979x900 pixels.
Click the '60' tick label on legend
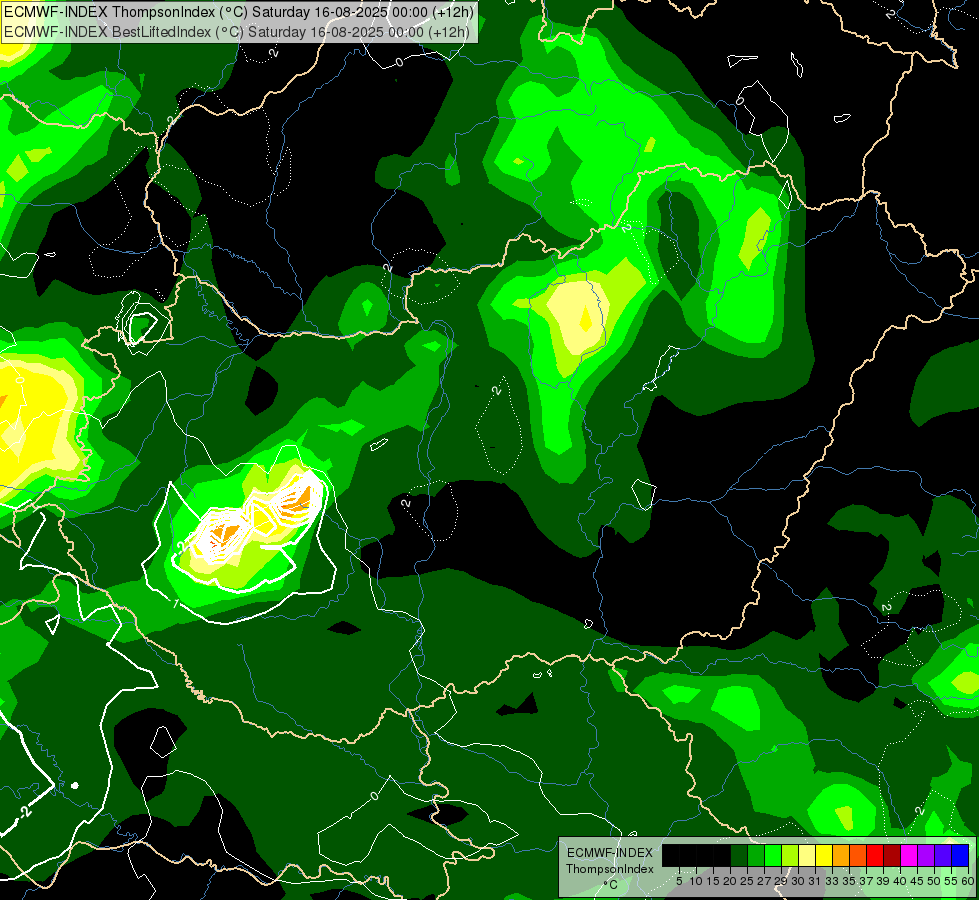968,881
